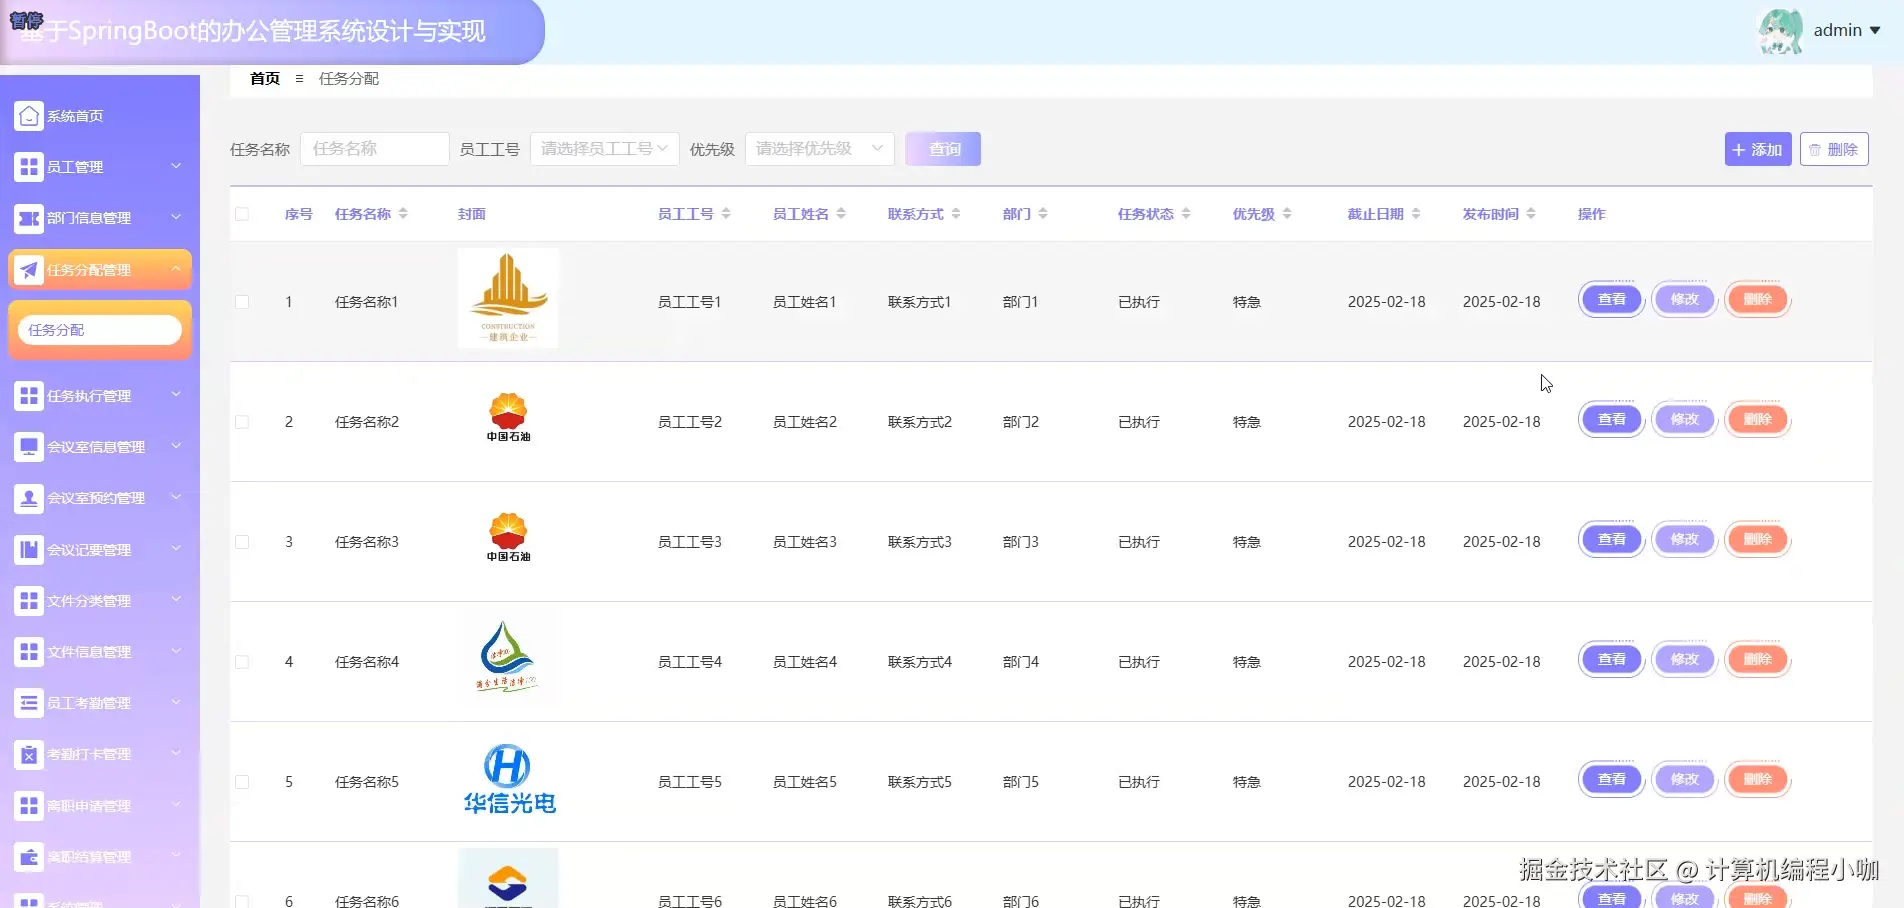Open the 任务名称1 cover thumbnail

tap(508, 298)
